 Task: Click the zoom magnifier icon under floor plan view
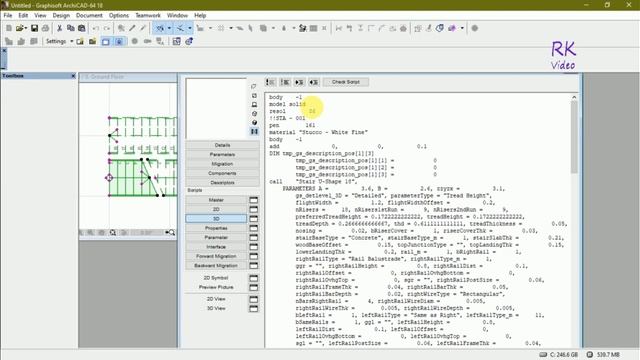point(113,233)
